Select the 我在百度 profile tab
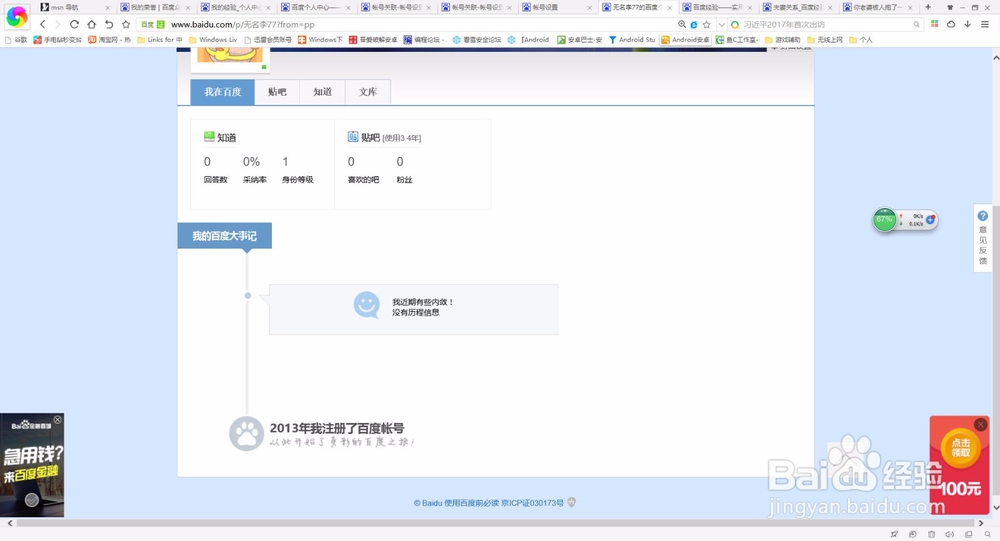The height and width of the screenshot is (541, 1000). pyautogui.click(x=223, y=92)
